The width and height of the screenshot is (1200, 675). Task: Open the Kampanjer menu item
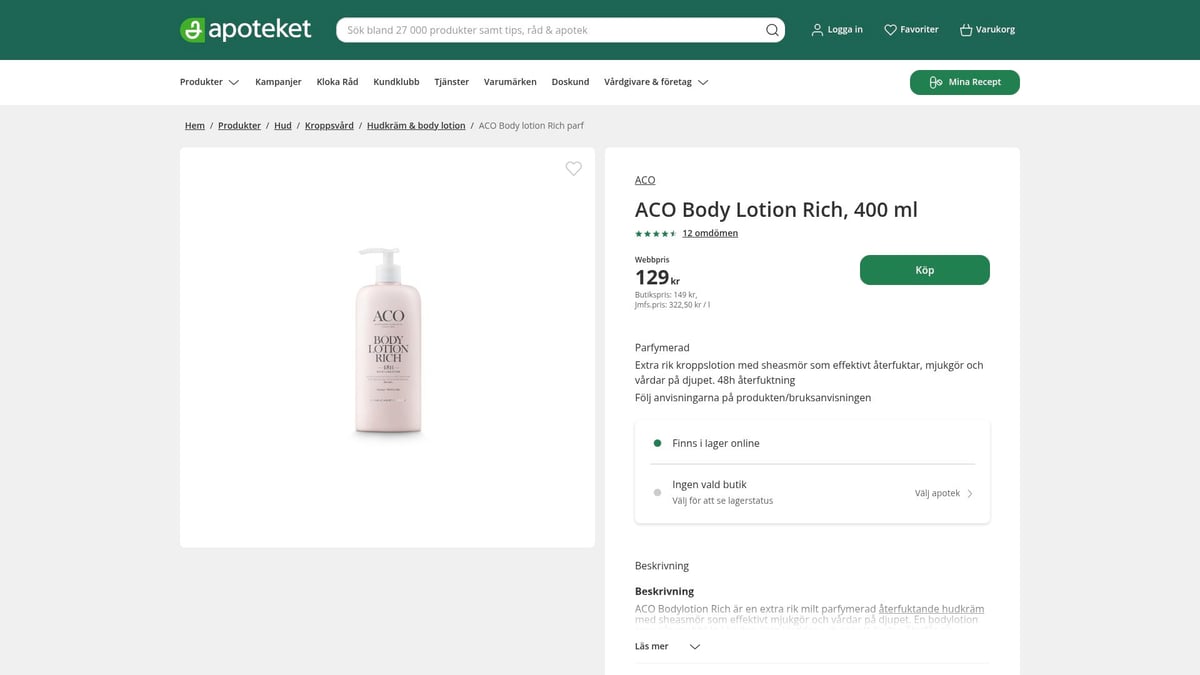click(278, 82)
